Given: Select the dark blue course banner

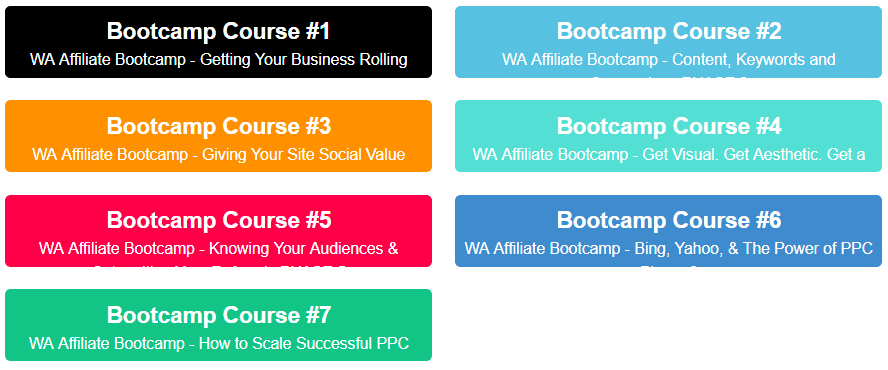Looking at the screenshot, I should (668, 231).
